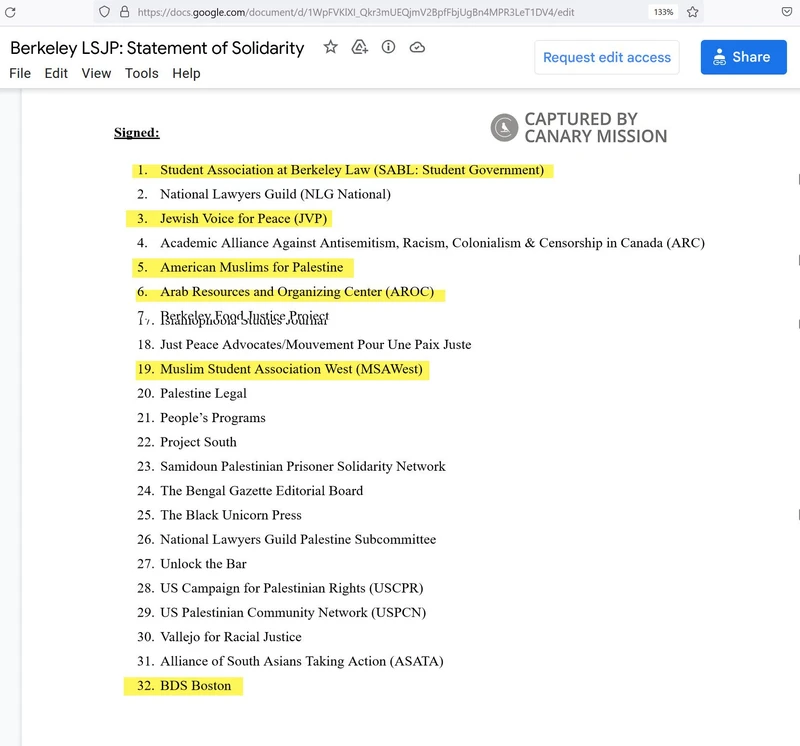The height and width of the screenshot is (746, 800).
Task: Click the 133% zoom indicator
Action: [663, 12]
